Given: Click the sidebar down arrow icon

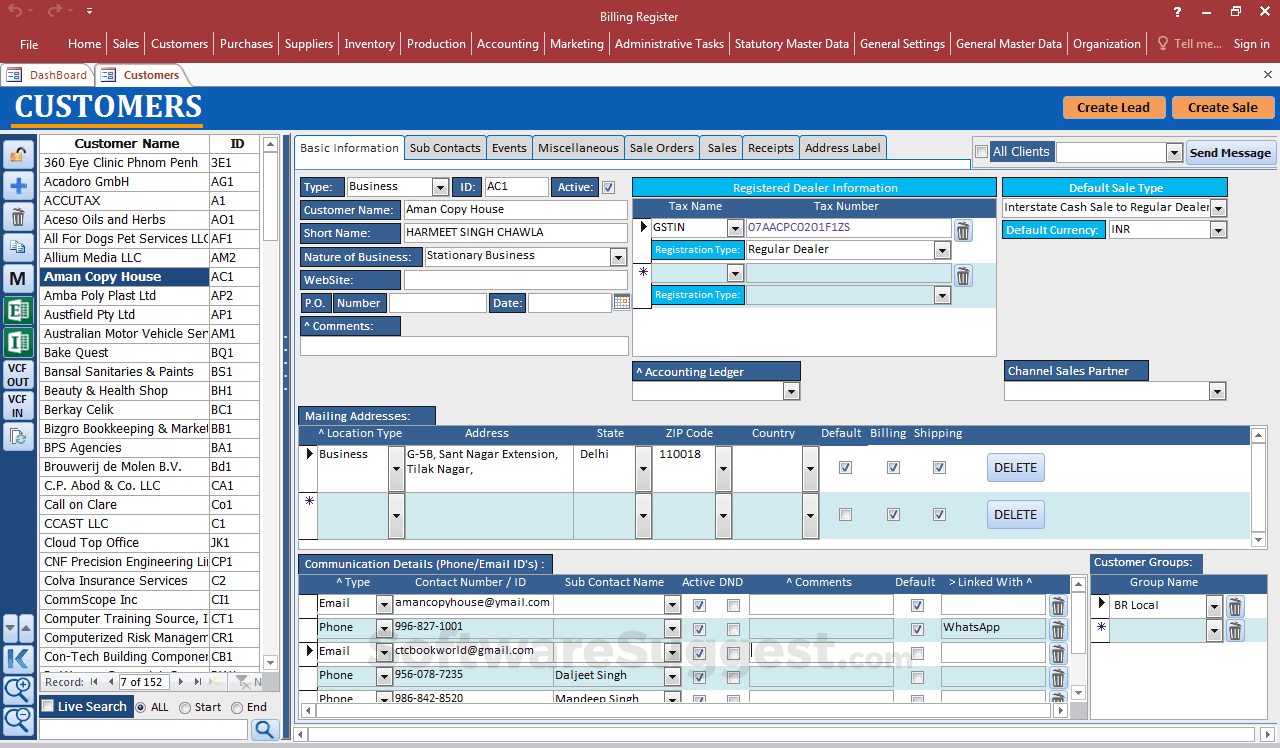Looking at the screenshot, I should [11, 628].
